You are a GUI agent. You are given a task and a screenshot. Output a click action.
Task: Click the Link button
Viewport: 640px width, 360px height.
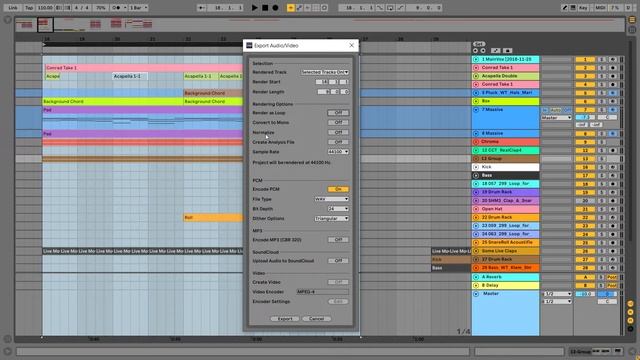coord(13,8)
